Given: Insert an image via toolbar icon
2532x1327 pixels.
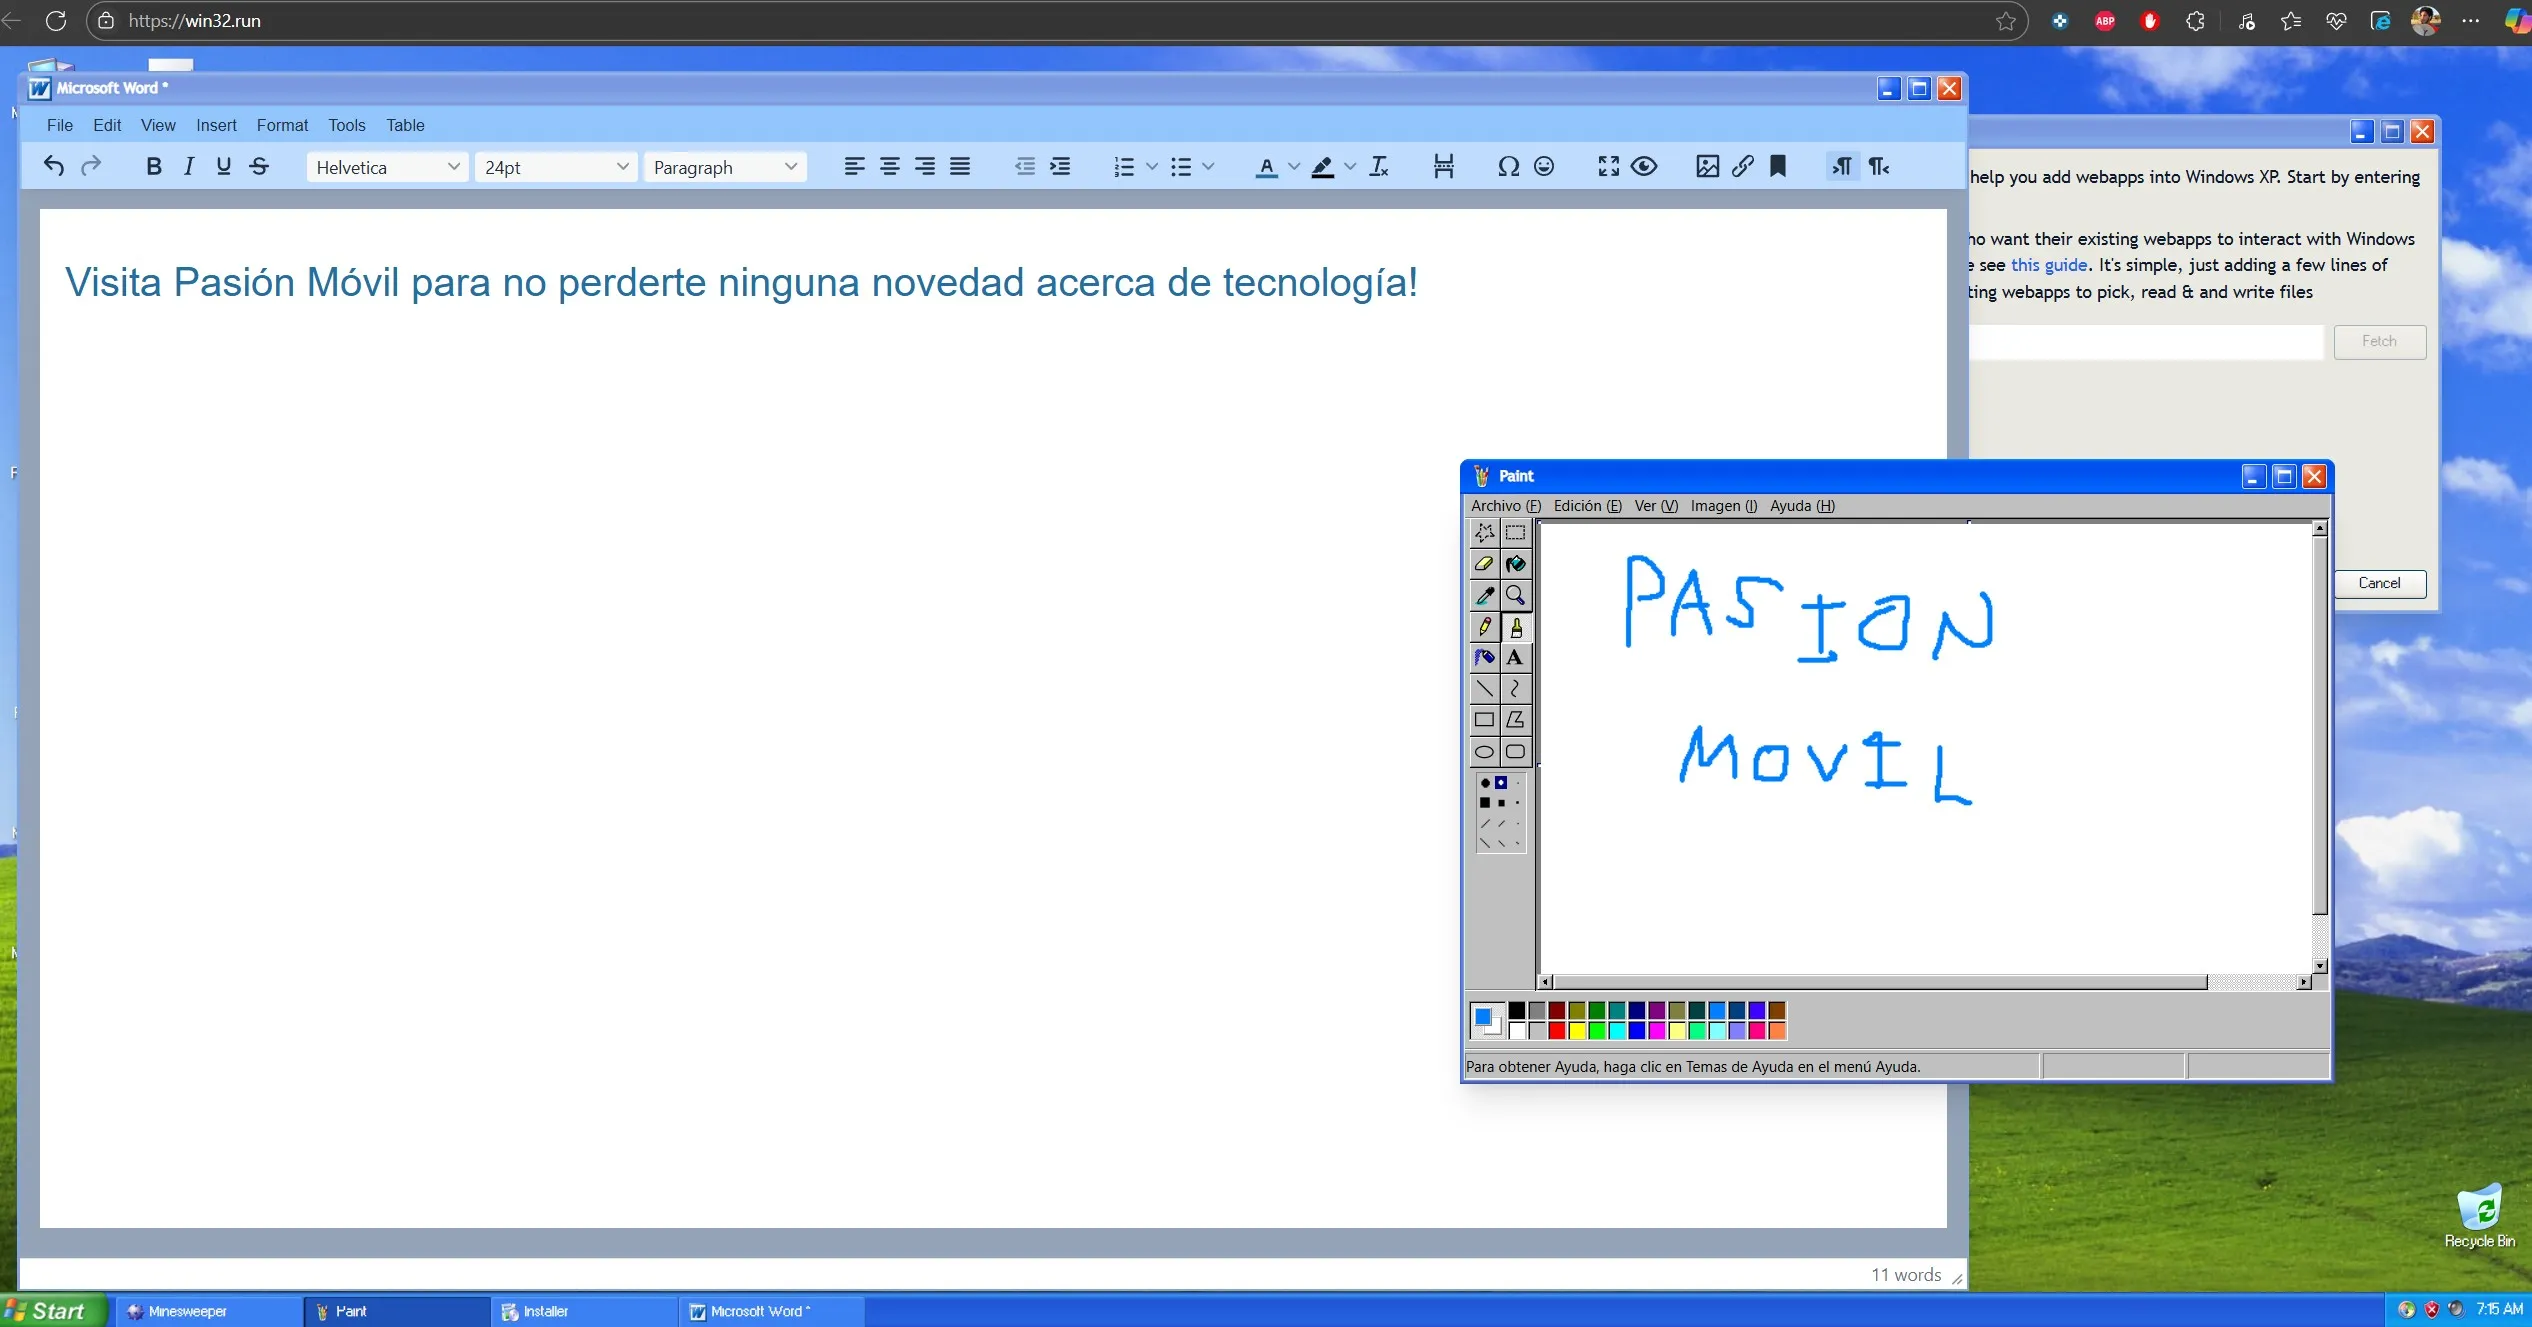Looking at the screenshot, I should 1708,166.
